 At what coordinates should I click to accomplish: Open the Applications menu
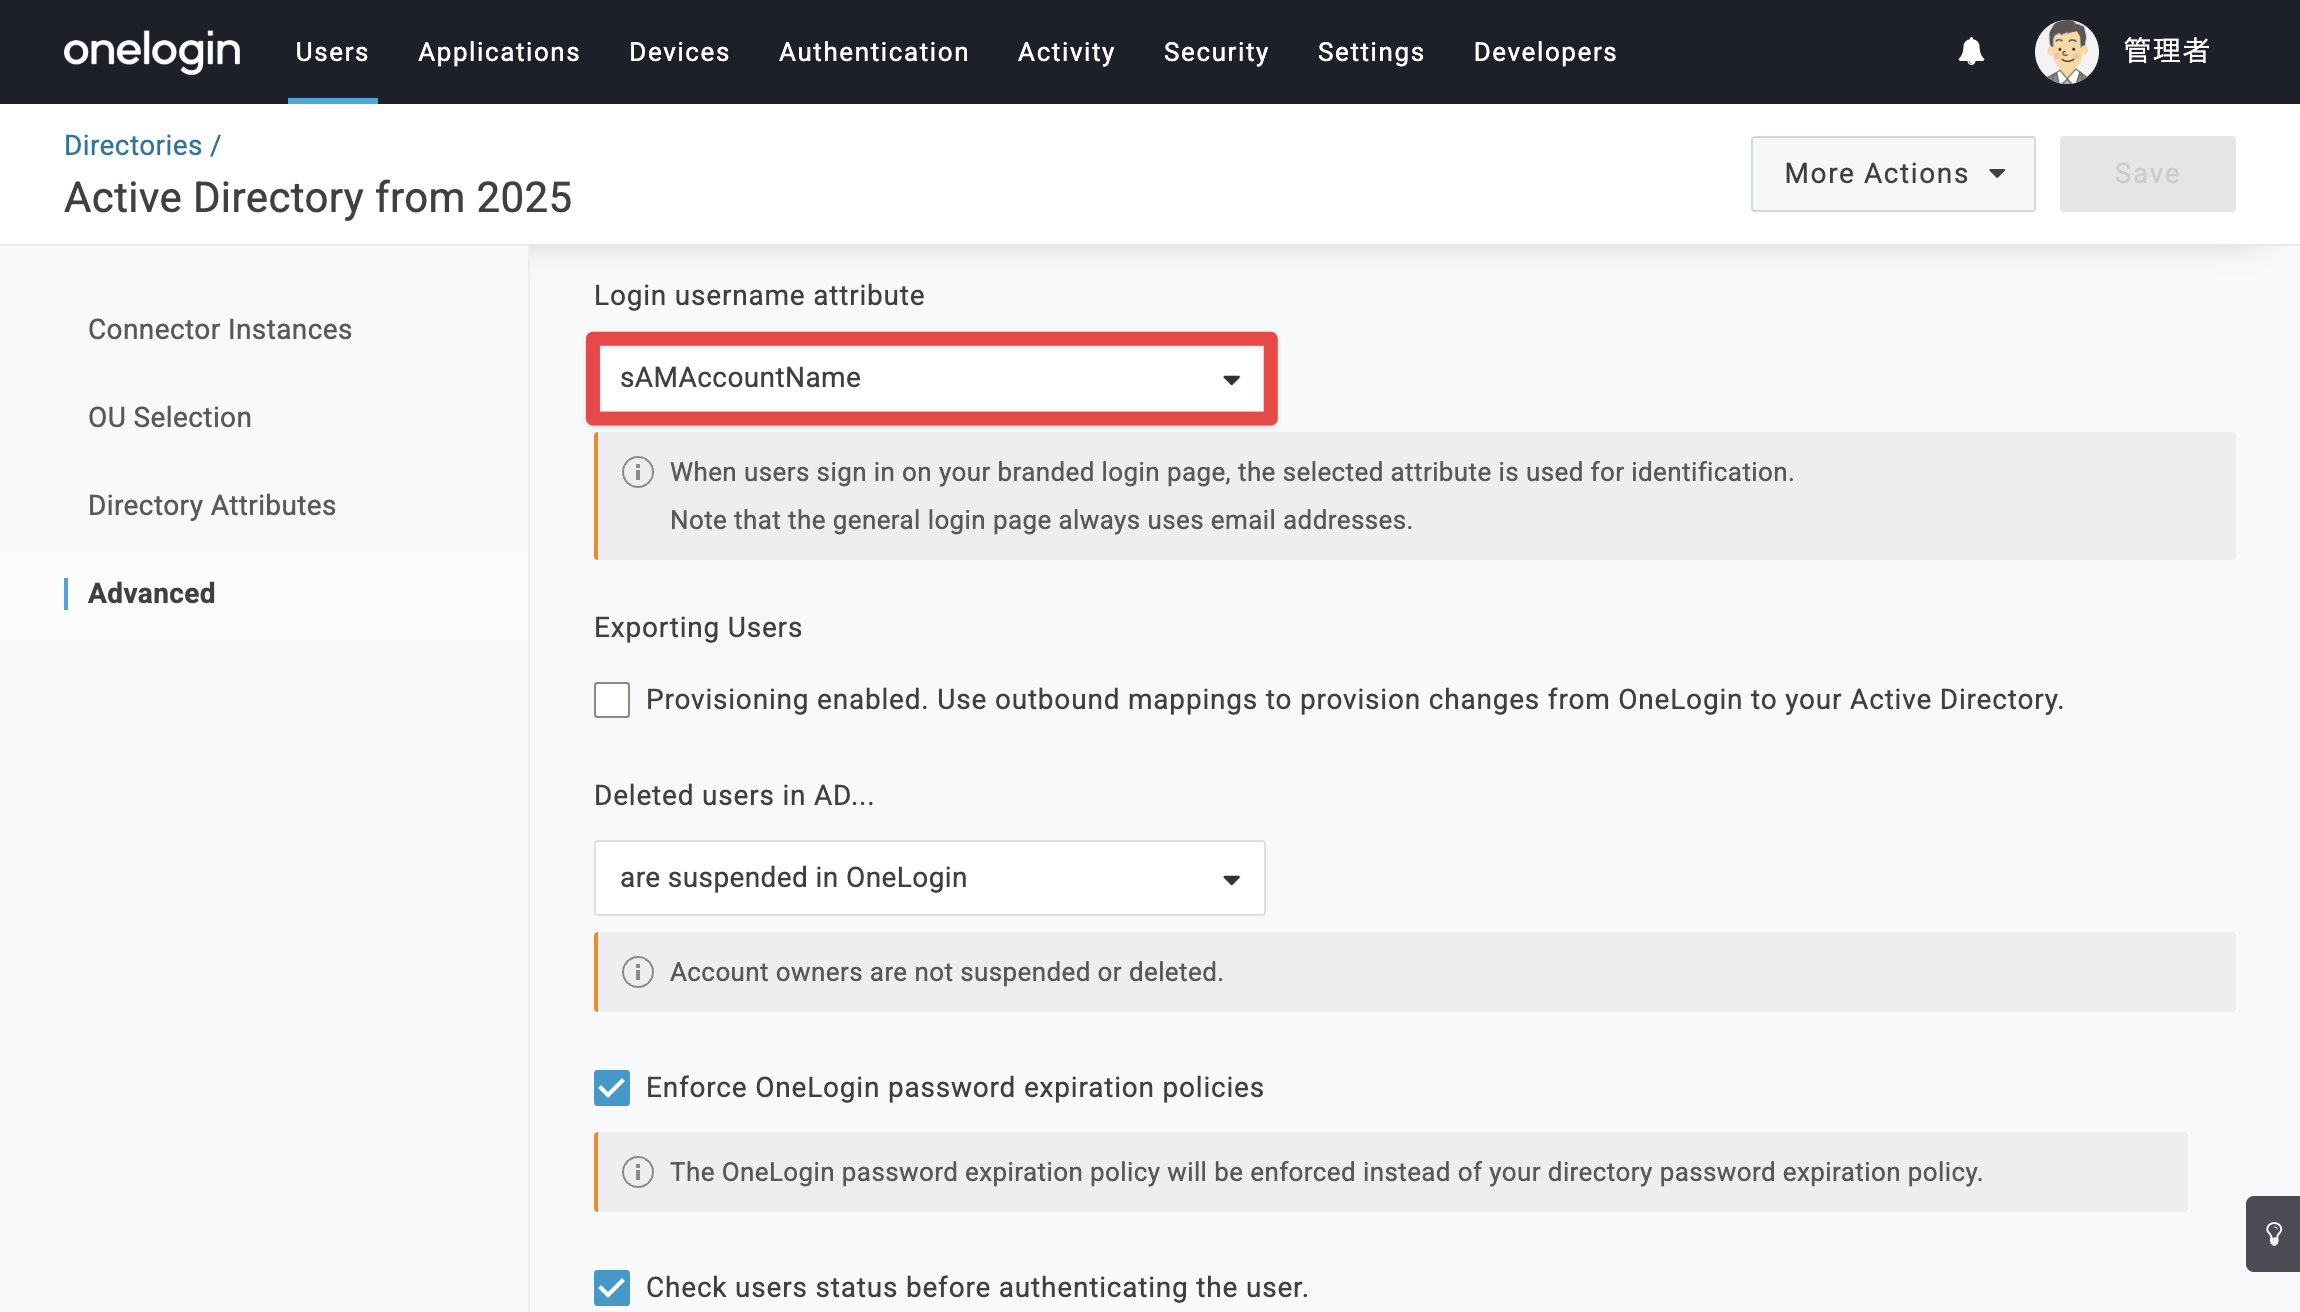(x=499, y=52)
